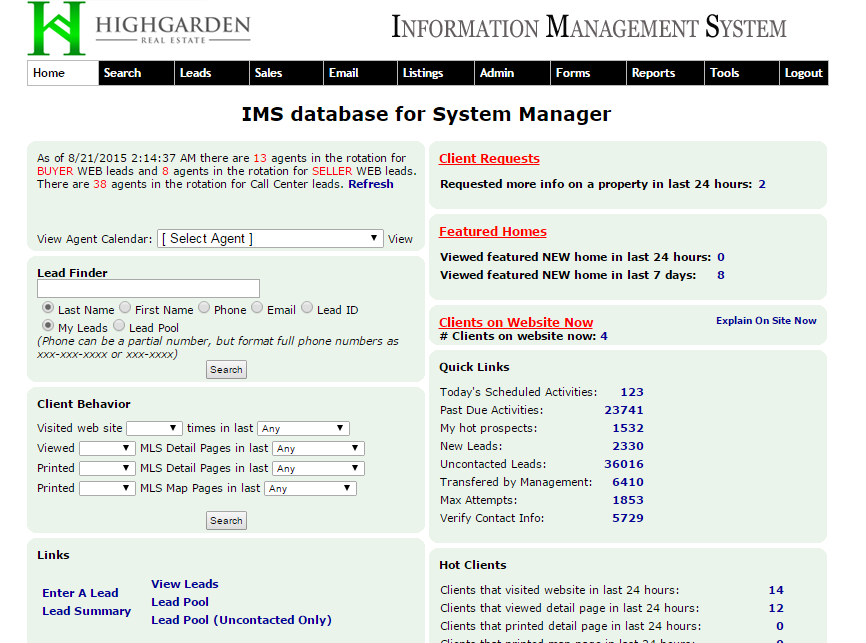Viewport: 866px width, 643px height.
Task: Open Lead Pool (Uncontacted Only) link
Action: click(x=241, y=620)
